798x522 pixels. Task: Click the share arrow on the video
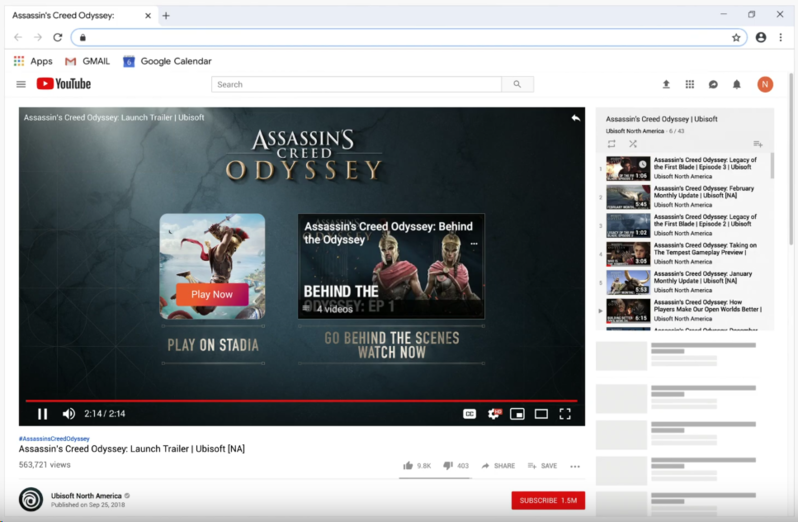(576, 118)
